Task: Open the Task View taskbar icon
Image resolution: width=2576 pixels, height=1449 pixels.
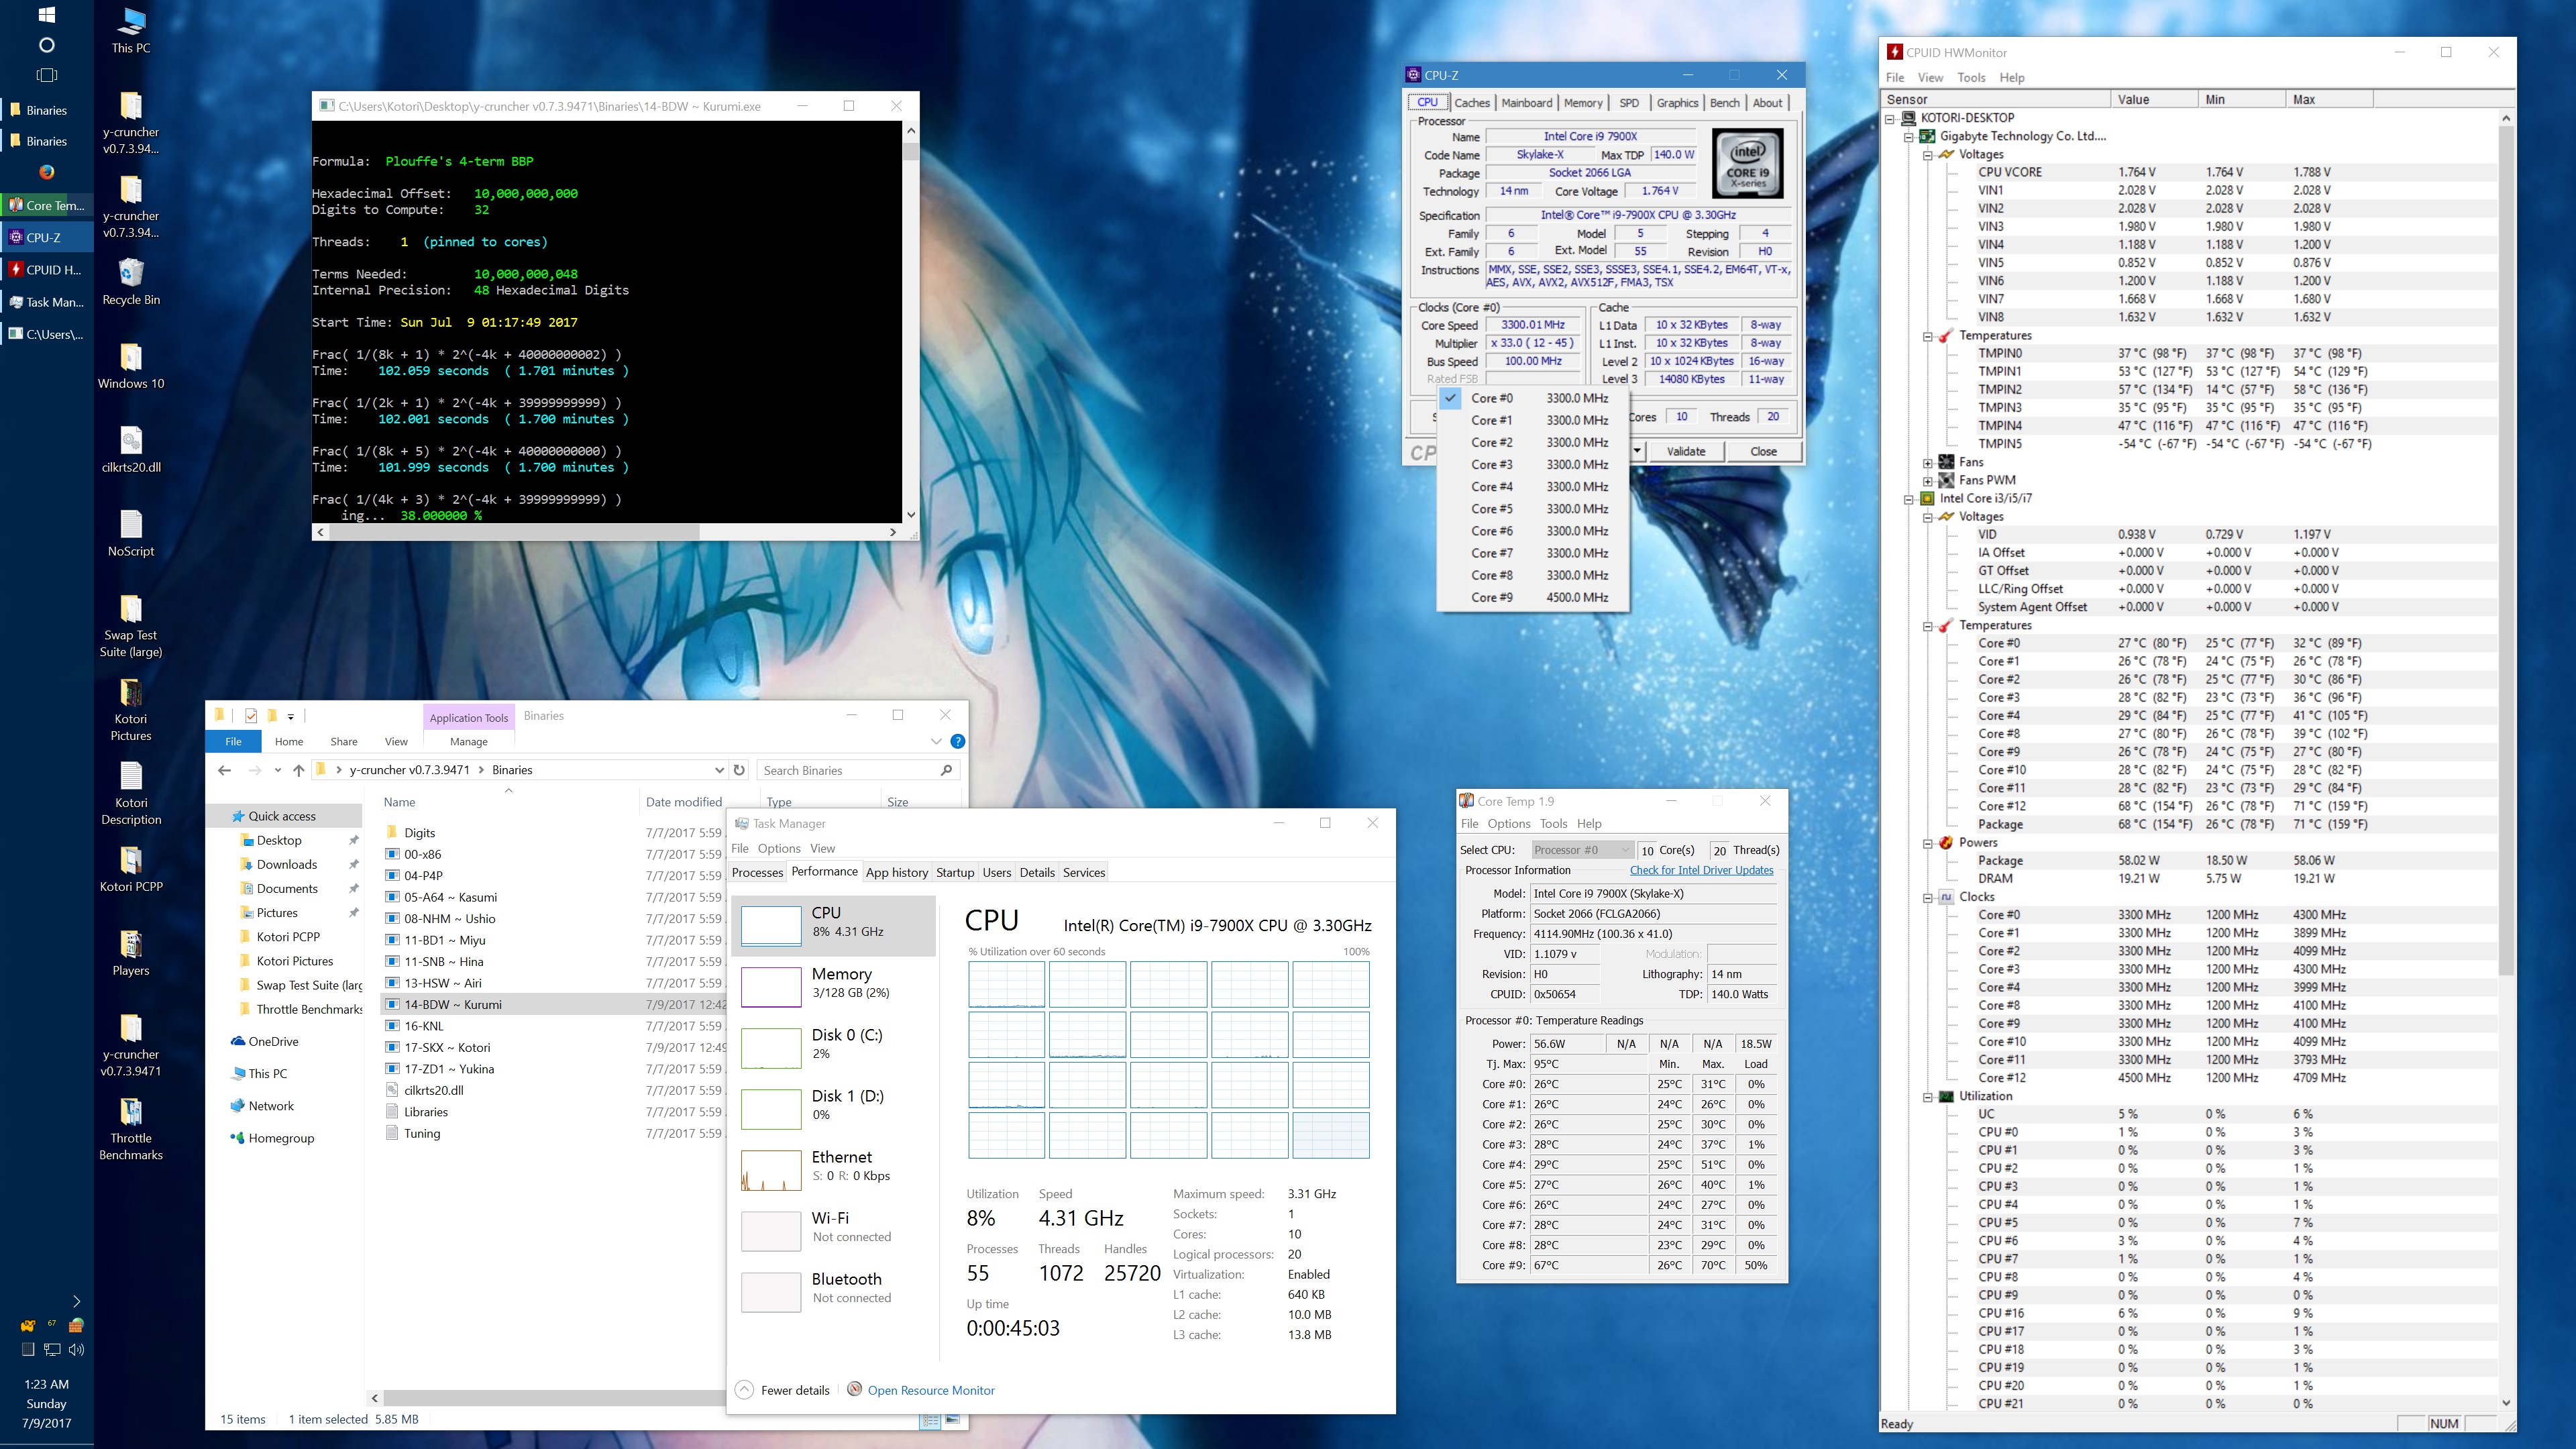Action: pyautogui.click(x=46, y=75)
